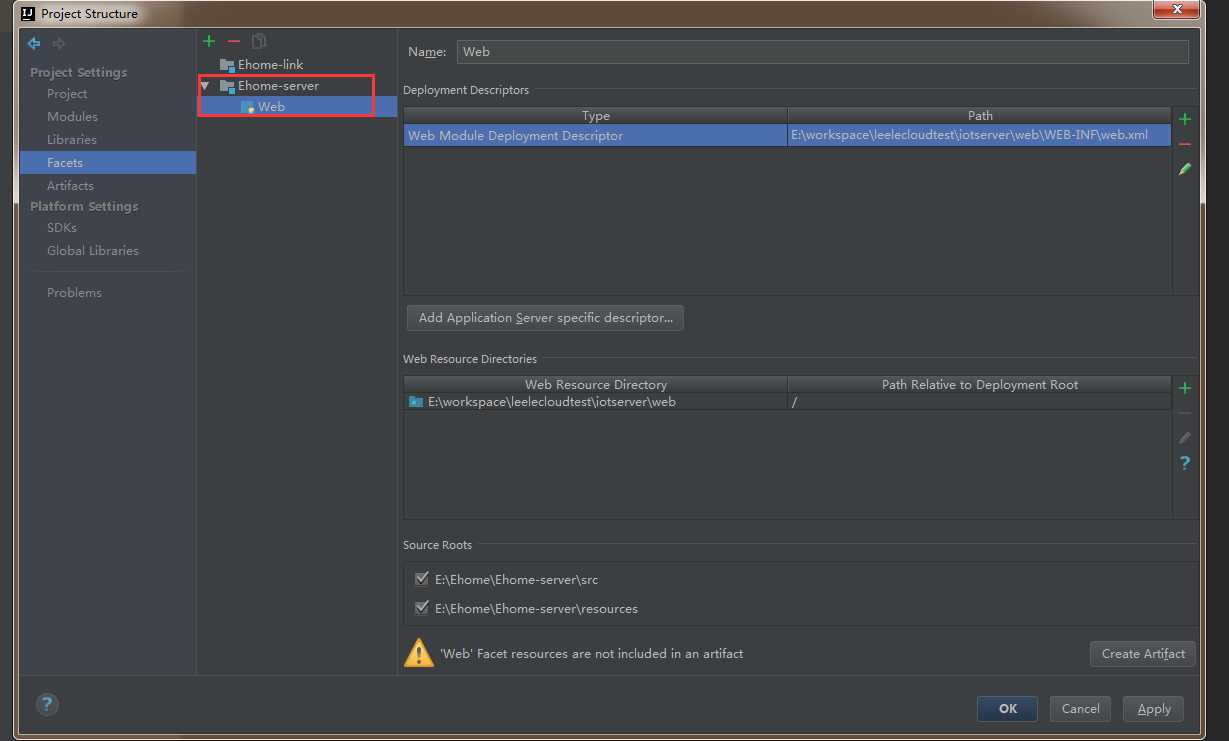Open the Global Libraries section
The width and height of the screenshot is (1229, 741).
[93, 251]
